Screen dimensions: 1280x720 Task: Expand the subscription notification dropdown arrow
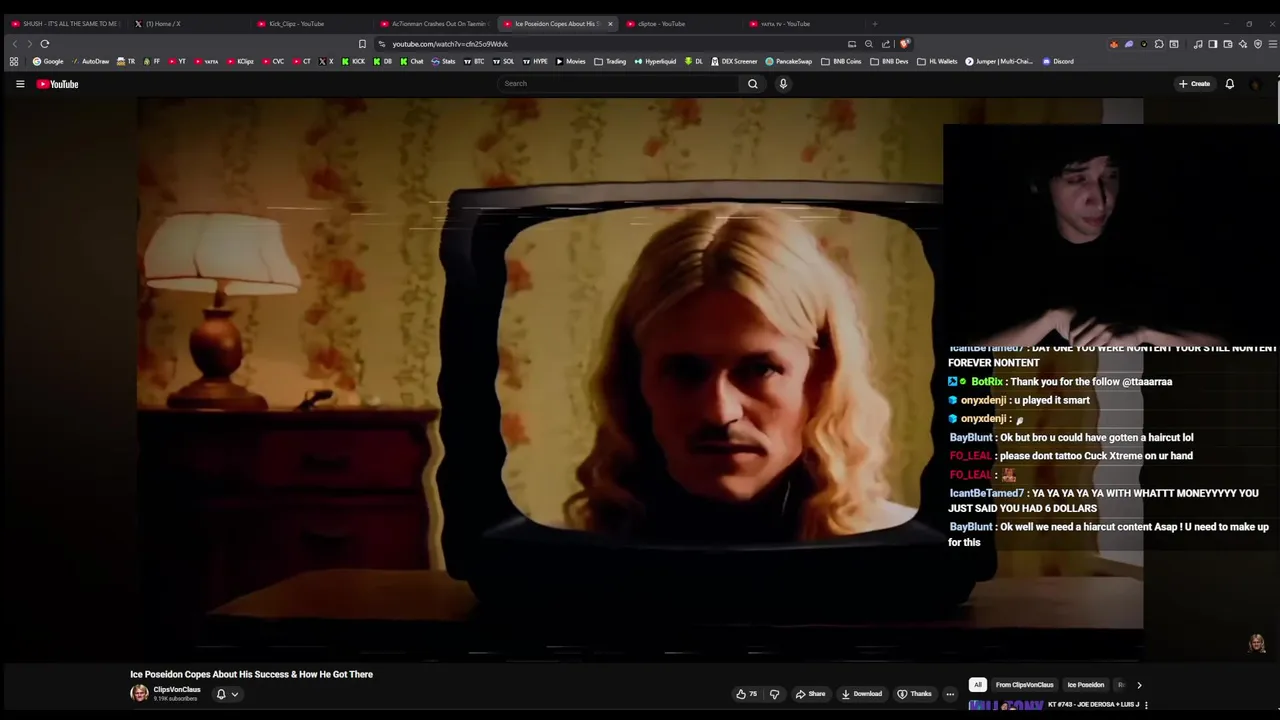235,694
